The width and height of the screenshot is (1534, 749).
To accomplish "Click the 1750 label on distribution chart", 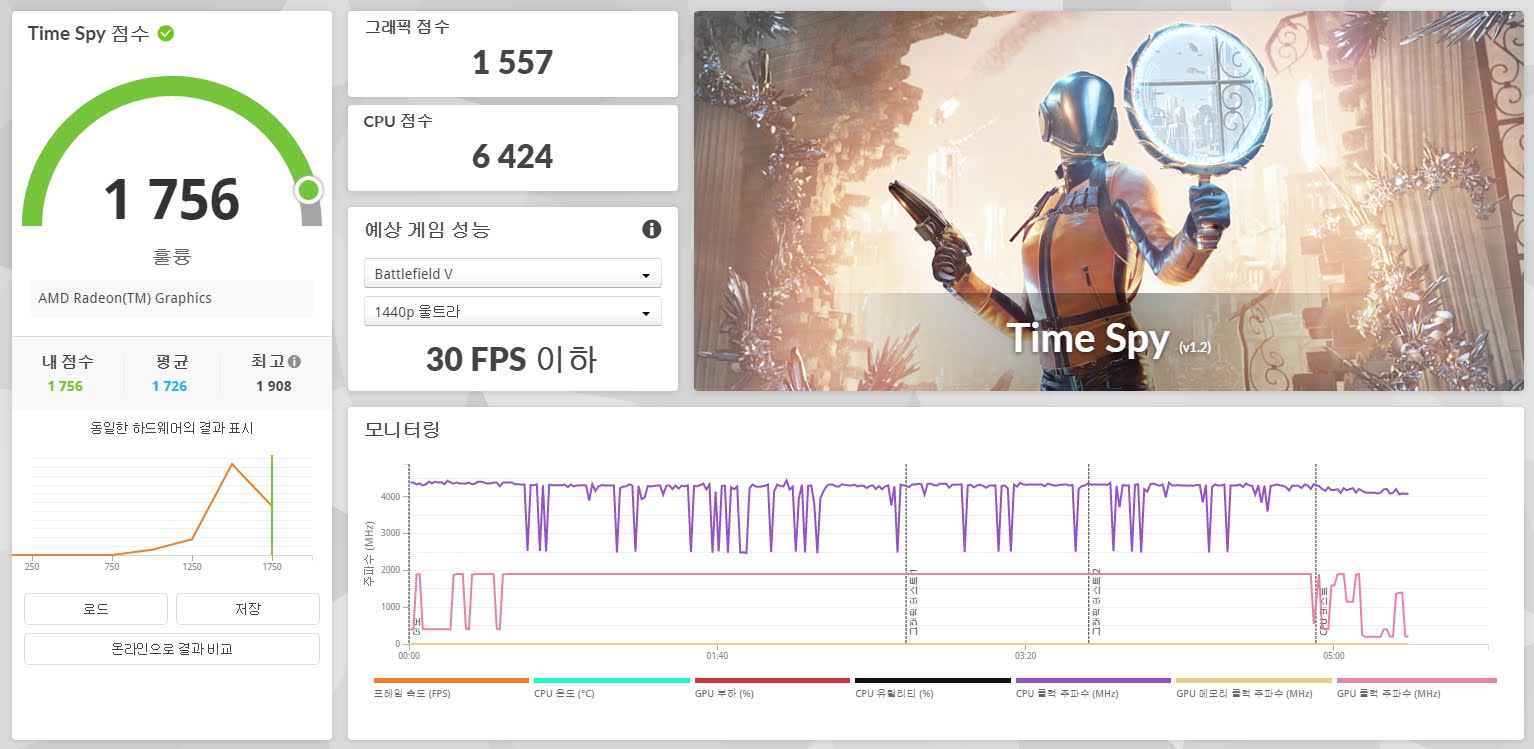I will [x=272, y=567].
